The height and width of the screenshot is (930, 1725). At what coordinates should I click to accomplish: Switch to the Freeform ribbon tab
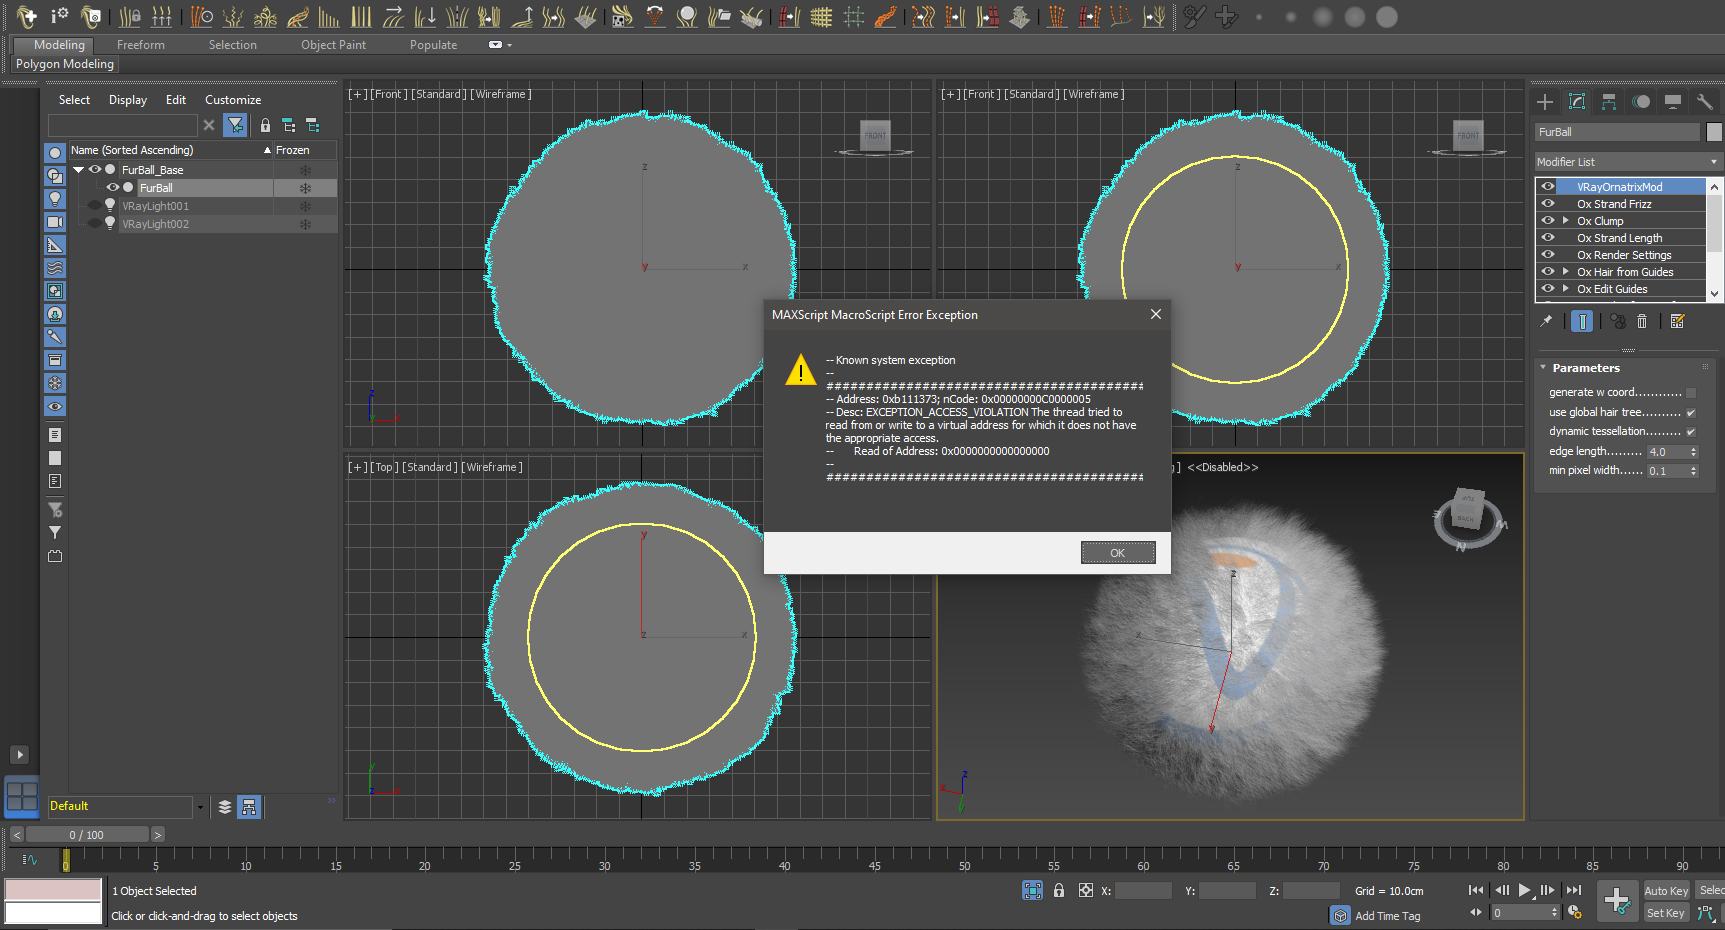(x=140, y=45)
